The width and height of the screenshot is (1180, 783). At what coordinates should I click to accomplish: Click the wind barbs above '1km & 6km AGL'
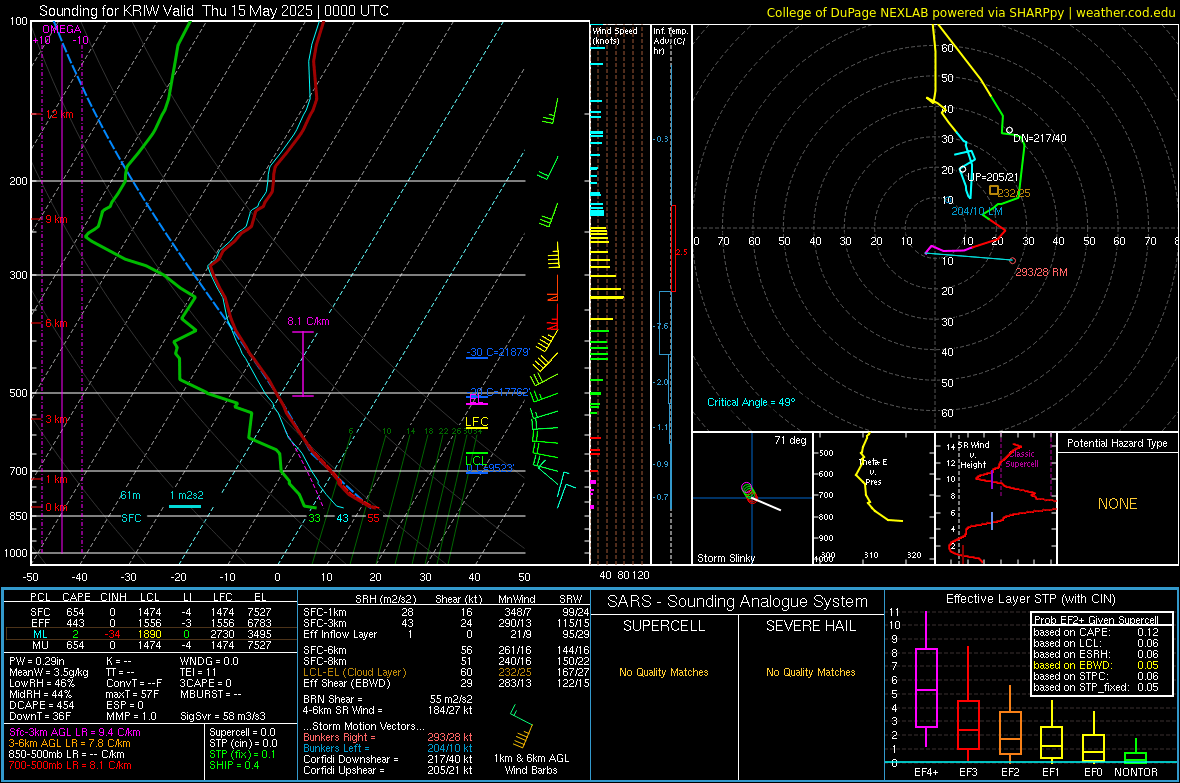click(522, 727)
